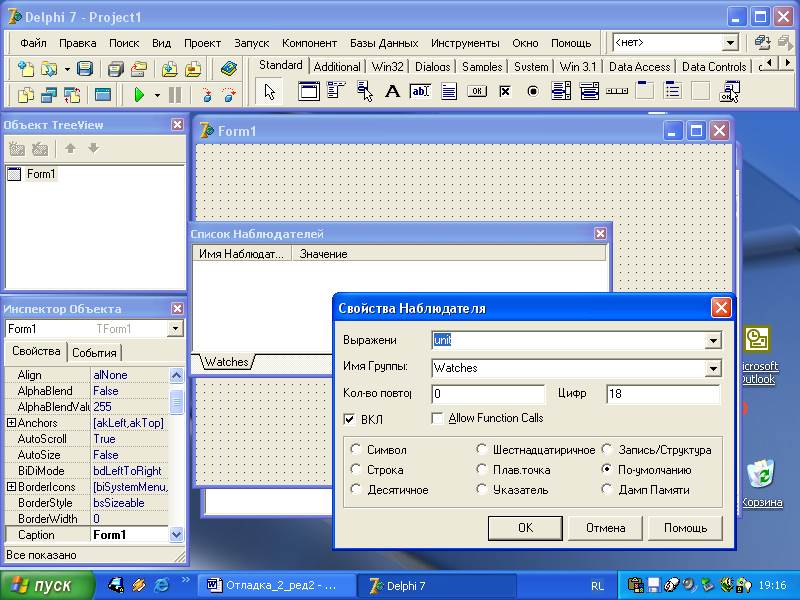Click OK in Свойства Наблюдателя dialog
The image size is (800, 600).
[525, 528]
